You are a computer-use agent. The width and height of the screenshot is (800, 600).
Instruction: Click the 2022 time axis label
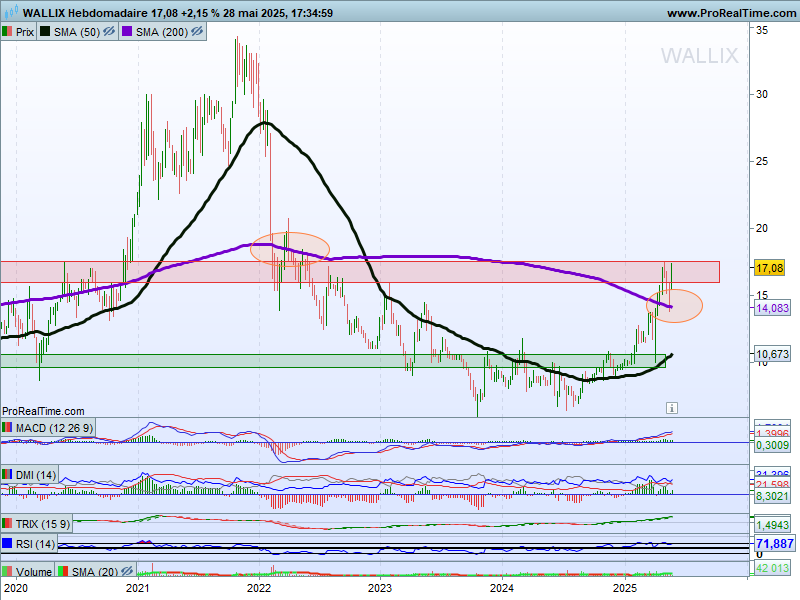pos(259,588)
